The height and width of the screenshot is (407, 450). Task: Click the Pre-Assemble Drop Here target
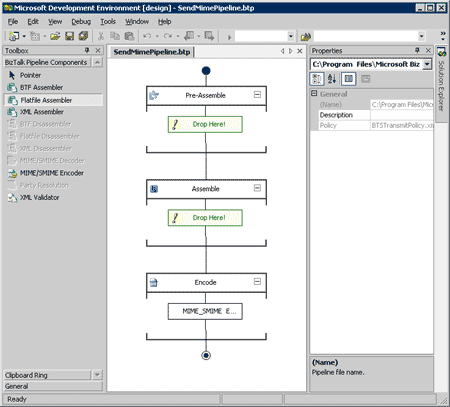[205, 124]
